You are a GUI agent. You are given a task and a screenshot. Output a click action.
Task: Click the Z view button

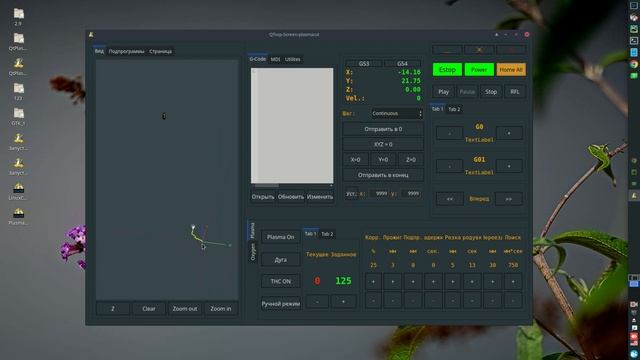pyautogui.click(x=113, y=309)
